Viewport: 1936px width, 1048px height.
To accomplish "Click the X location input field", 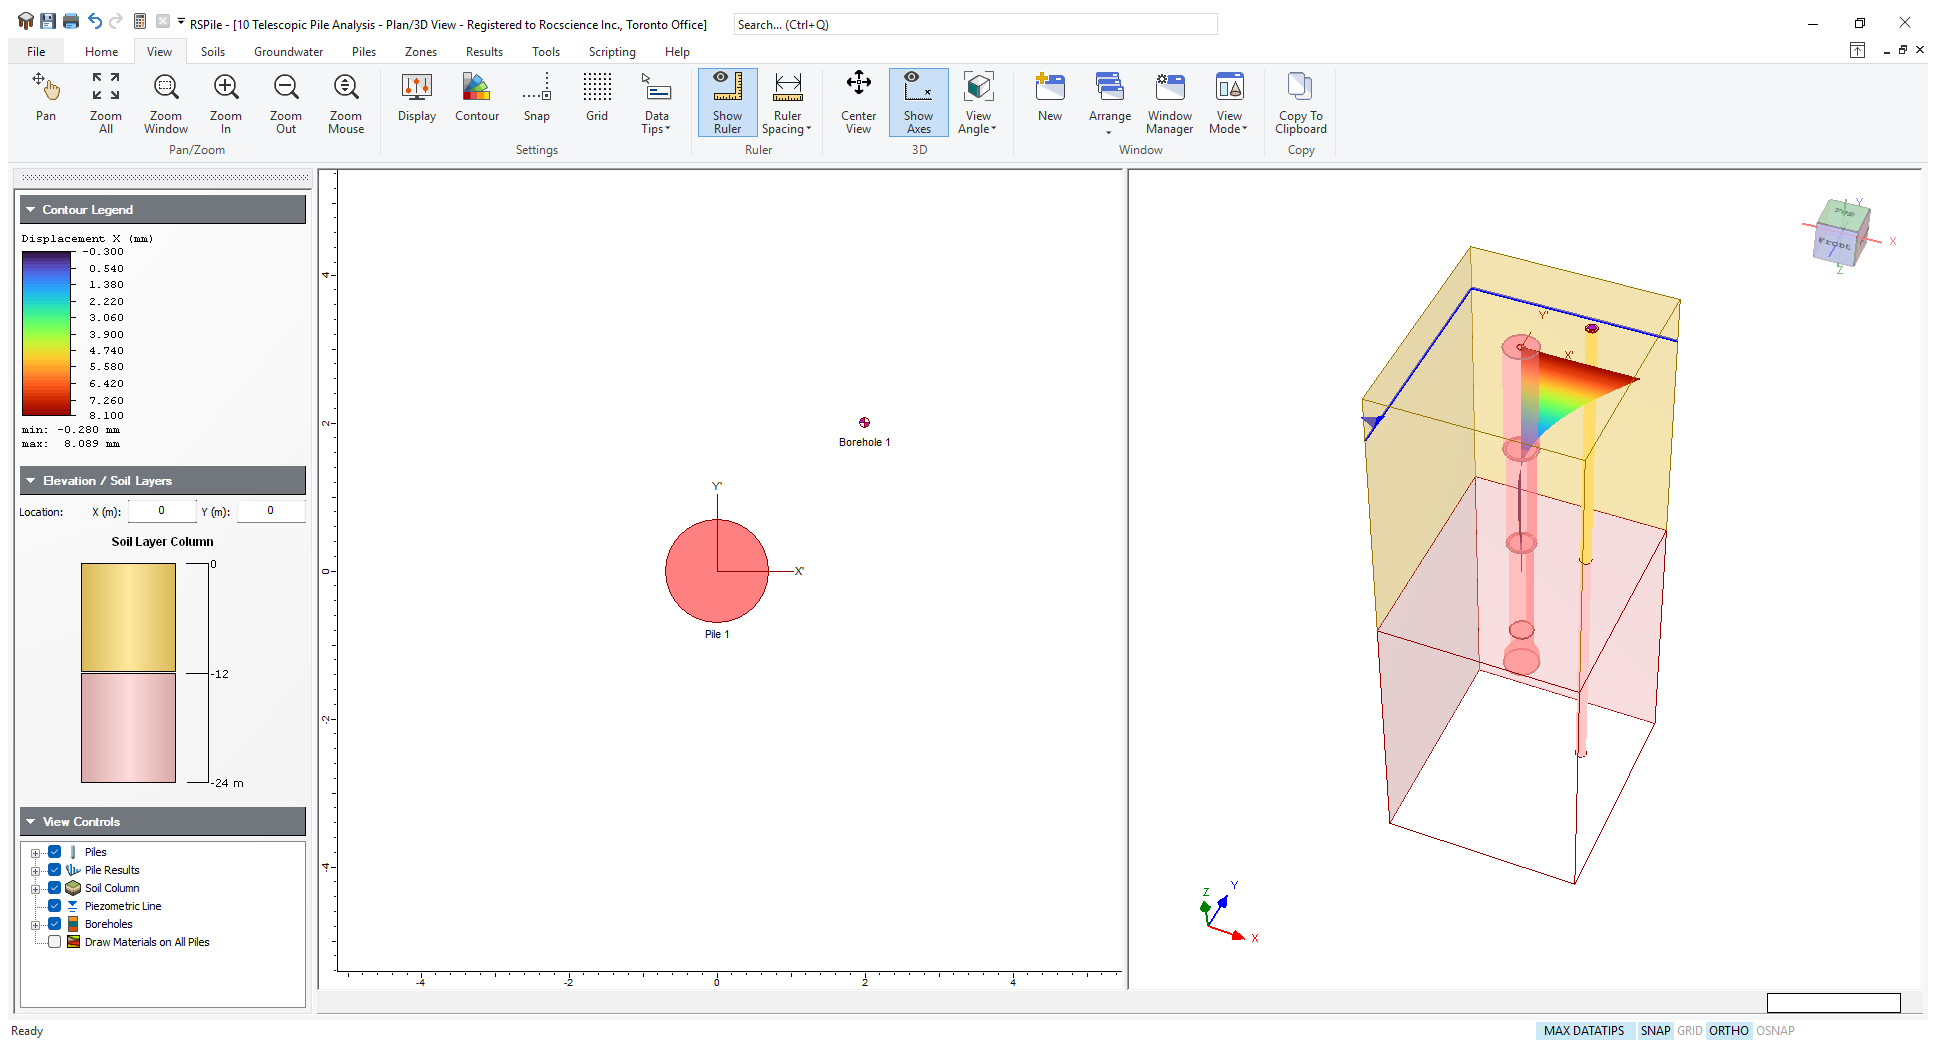I will (x=161, y=511).
